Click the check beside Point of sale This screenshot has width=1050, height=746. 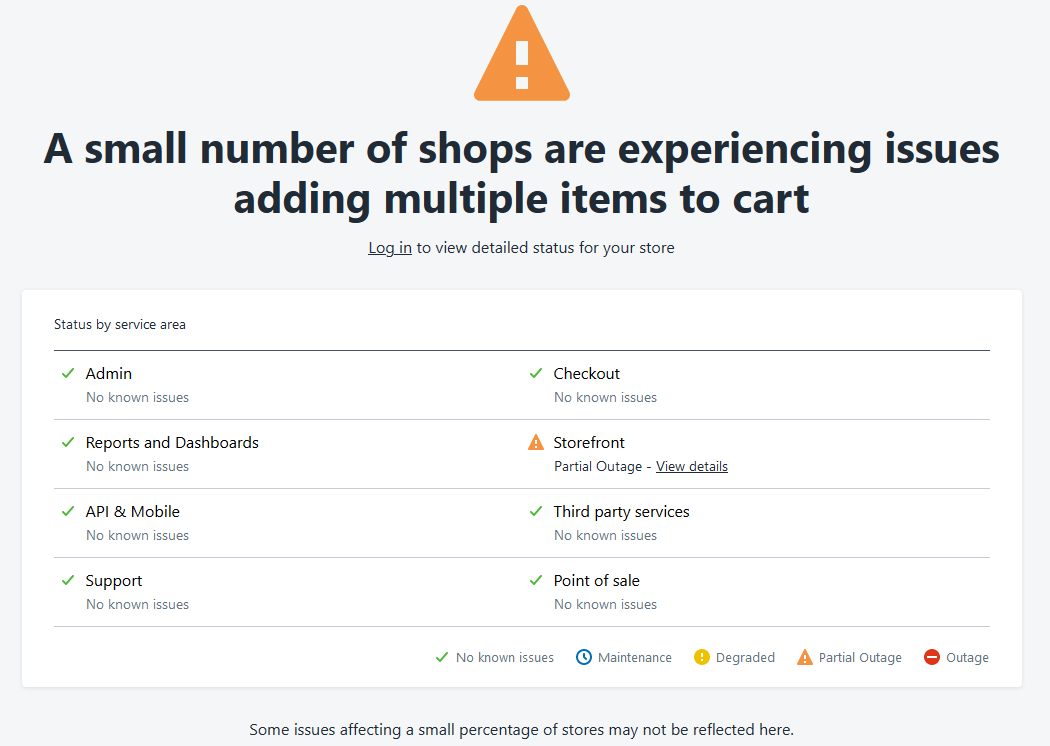point(535,580)
